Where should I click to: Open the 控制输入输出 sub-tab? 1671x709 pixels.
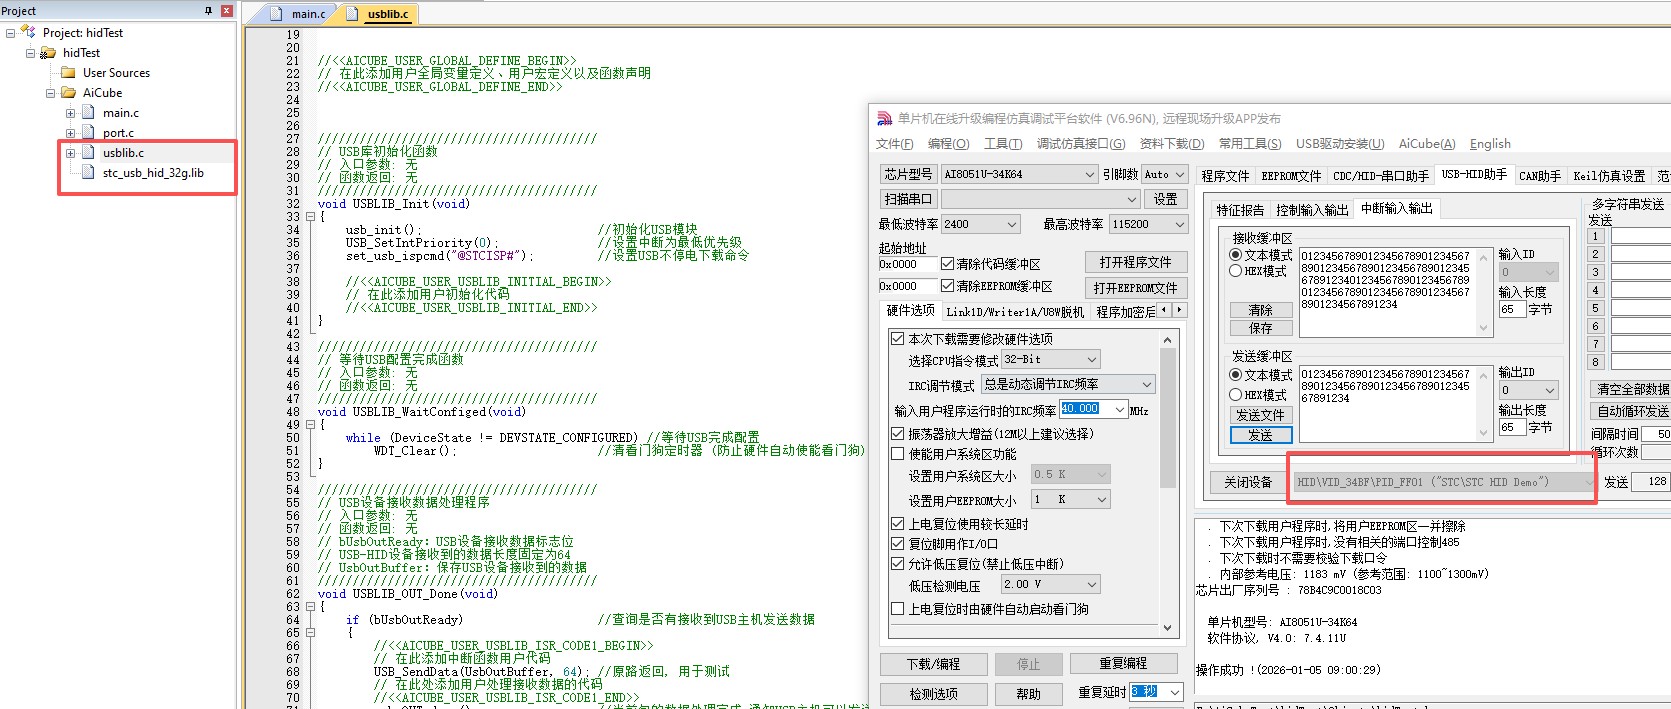pyautogui.click(x=1312, y=210)
